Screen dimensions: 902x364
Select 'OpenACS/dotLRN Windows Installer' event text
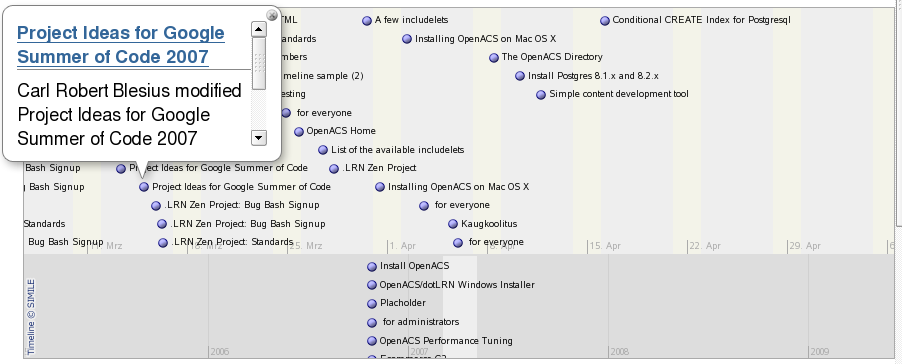457,285
